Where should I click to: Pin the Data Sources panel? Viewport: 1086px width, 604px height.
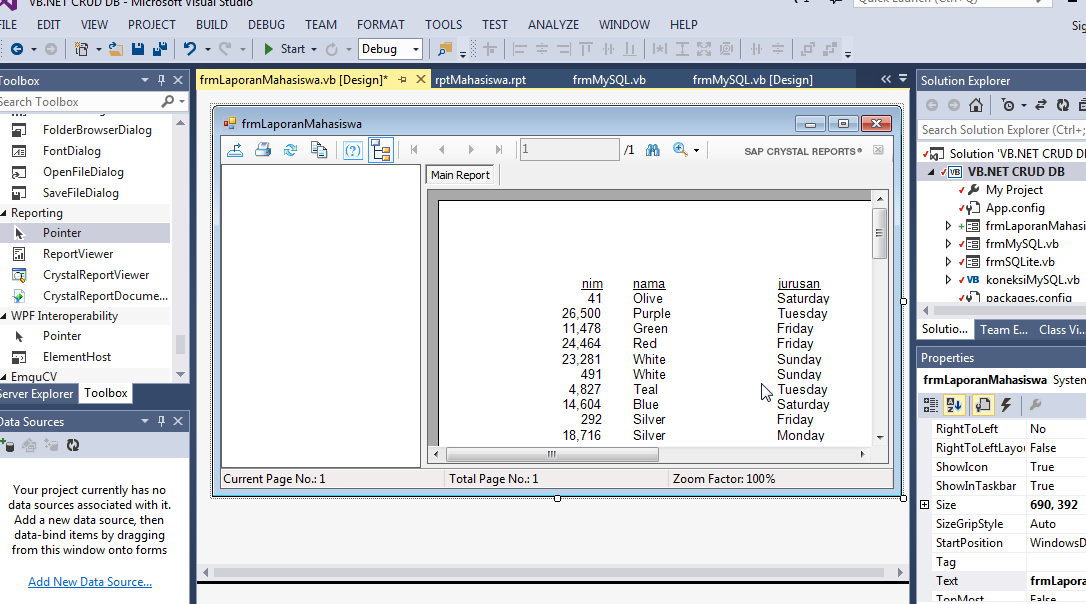[x=161, y=421]
